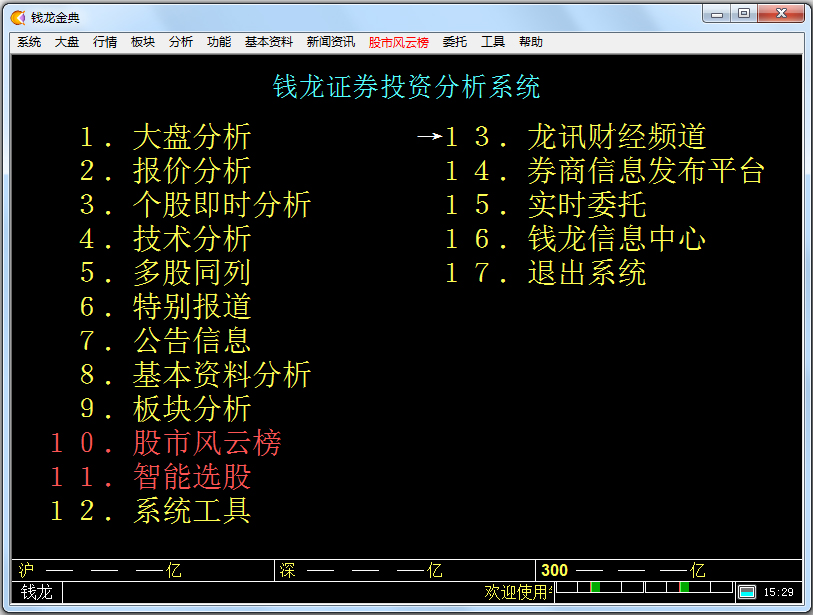This screenshot has width=813, height=615.
Task: Open the 委托 menu
Action: pyautogui.click(x=452, y=41)
